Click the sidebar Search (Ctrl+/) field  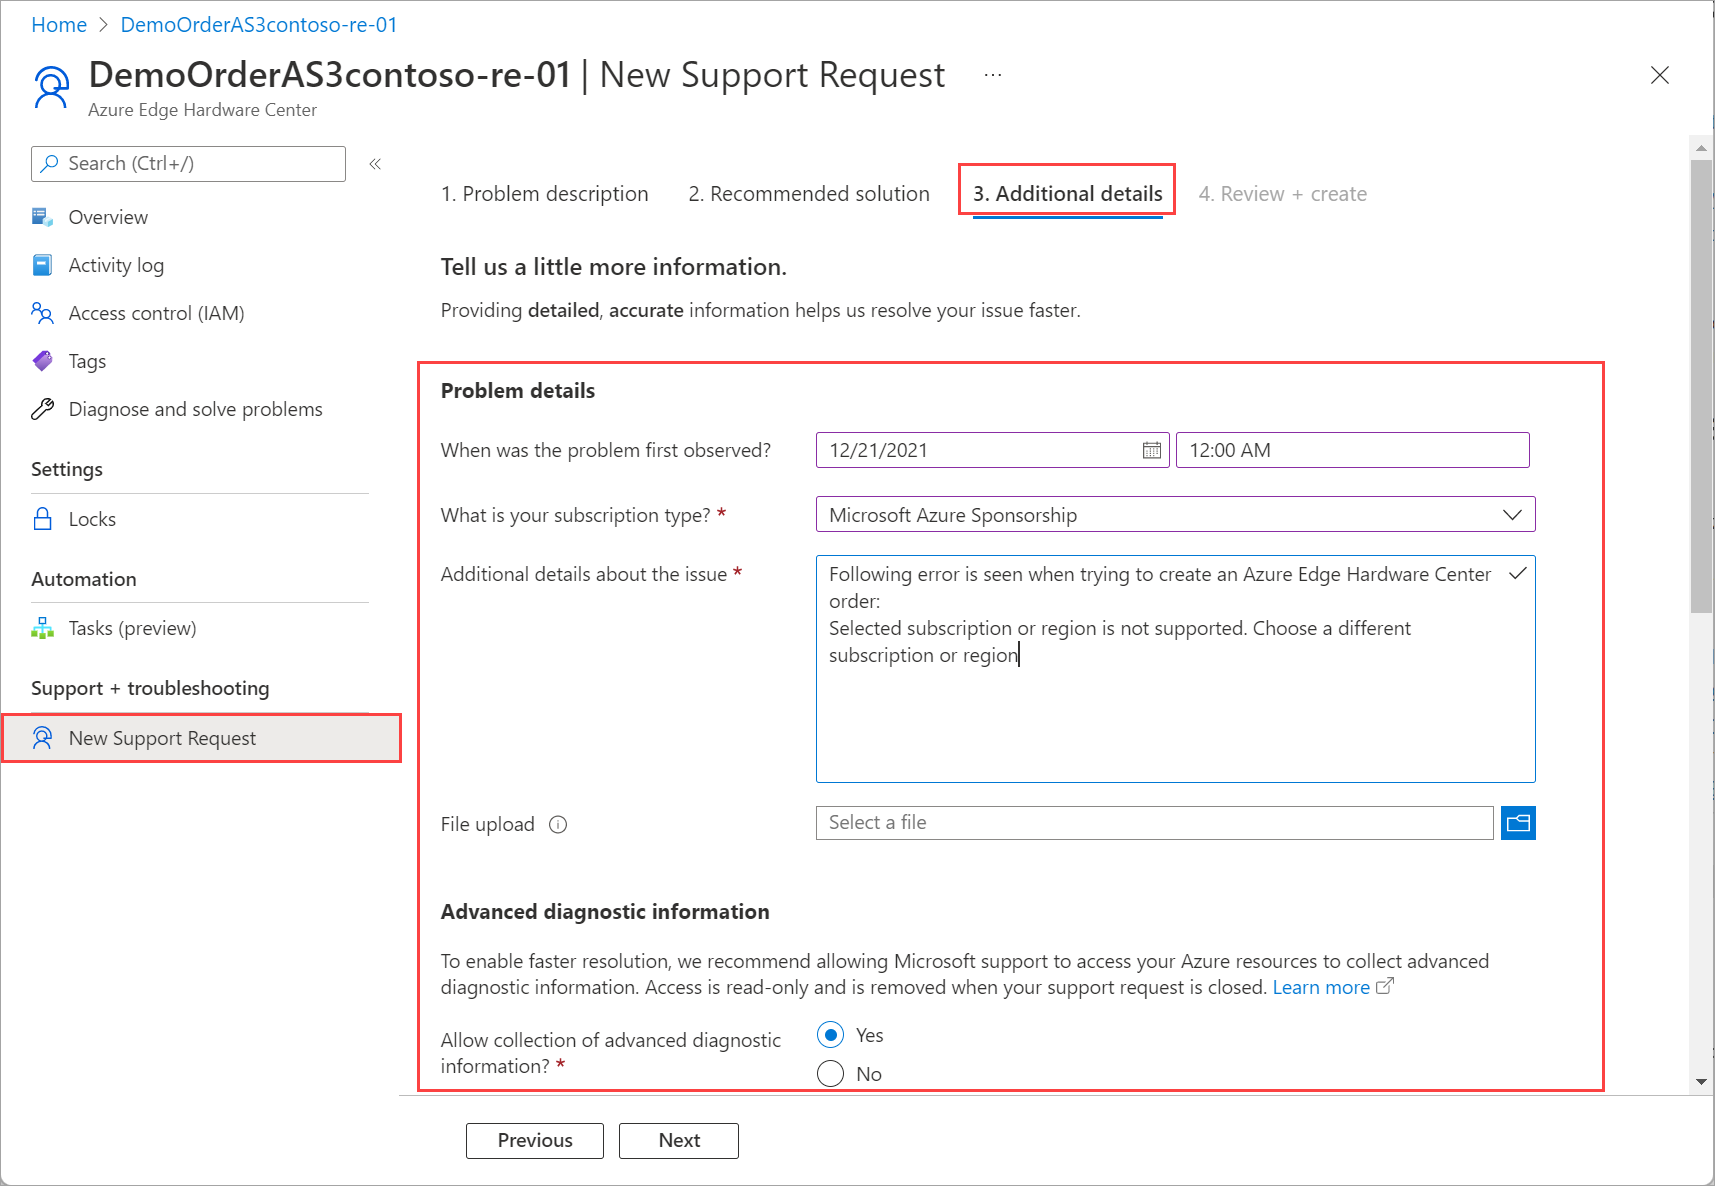click(x=188, y=164)
